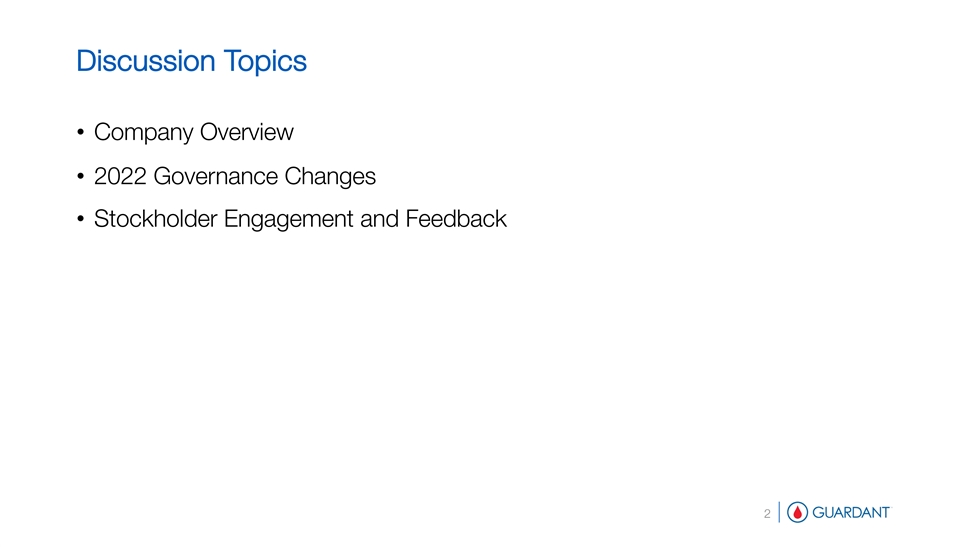This screenshot has height=547, width=960.
Task: Select the 2022 Governance Changes bullet line
Action: 234,177
